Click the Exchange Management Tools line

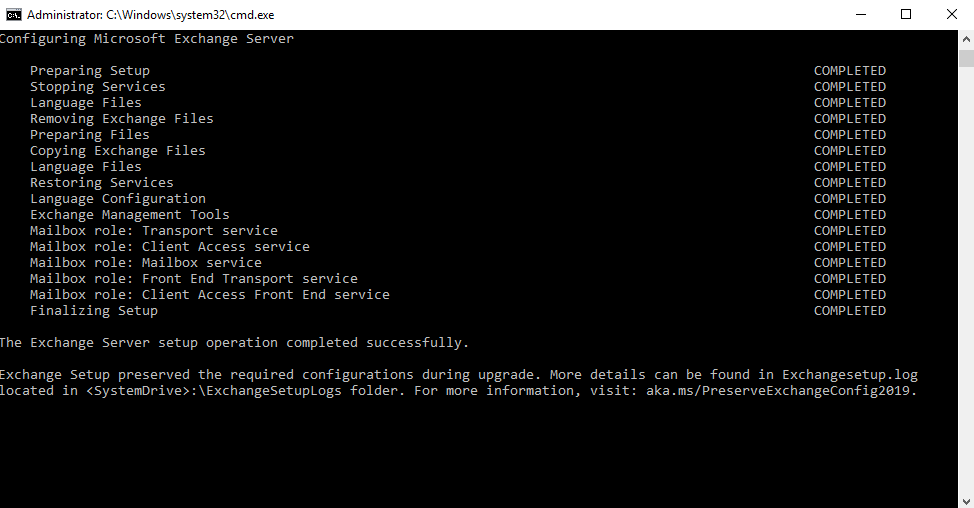[130, 215]
